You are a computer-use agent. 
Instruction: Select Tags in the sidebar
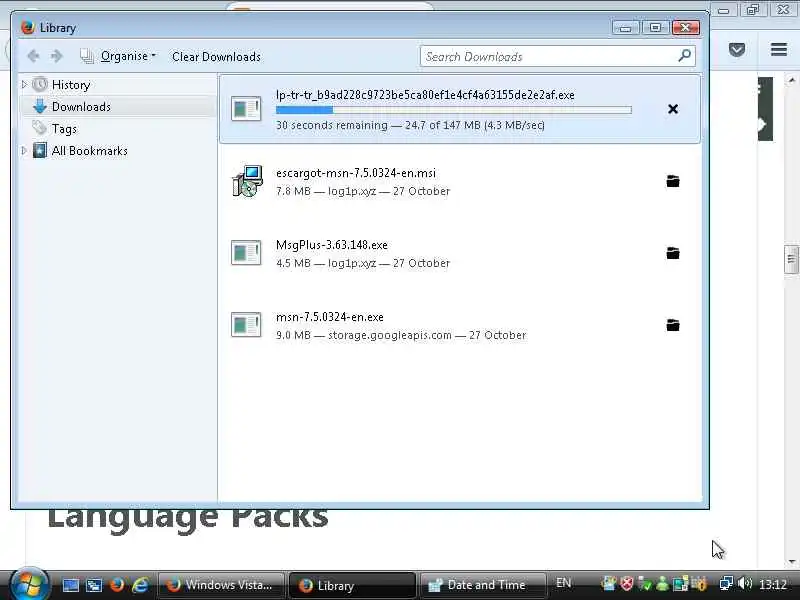click(x=64, y=129)
